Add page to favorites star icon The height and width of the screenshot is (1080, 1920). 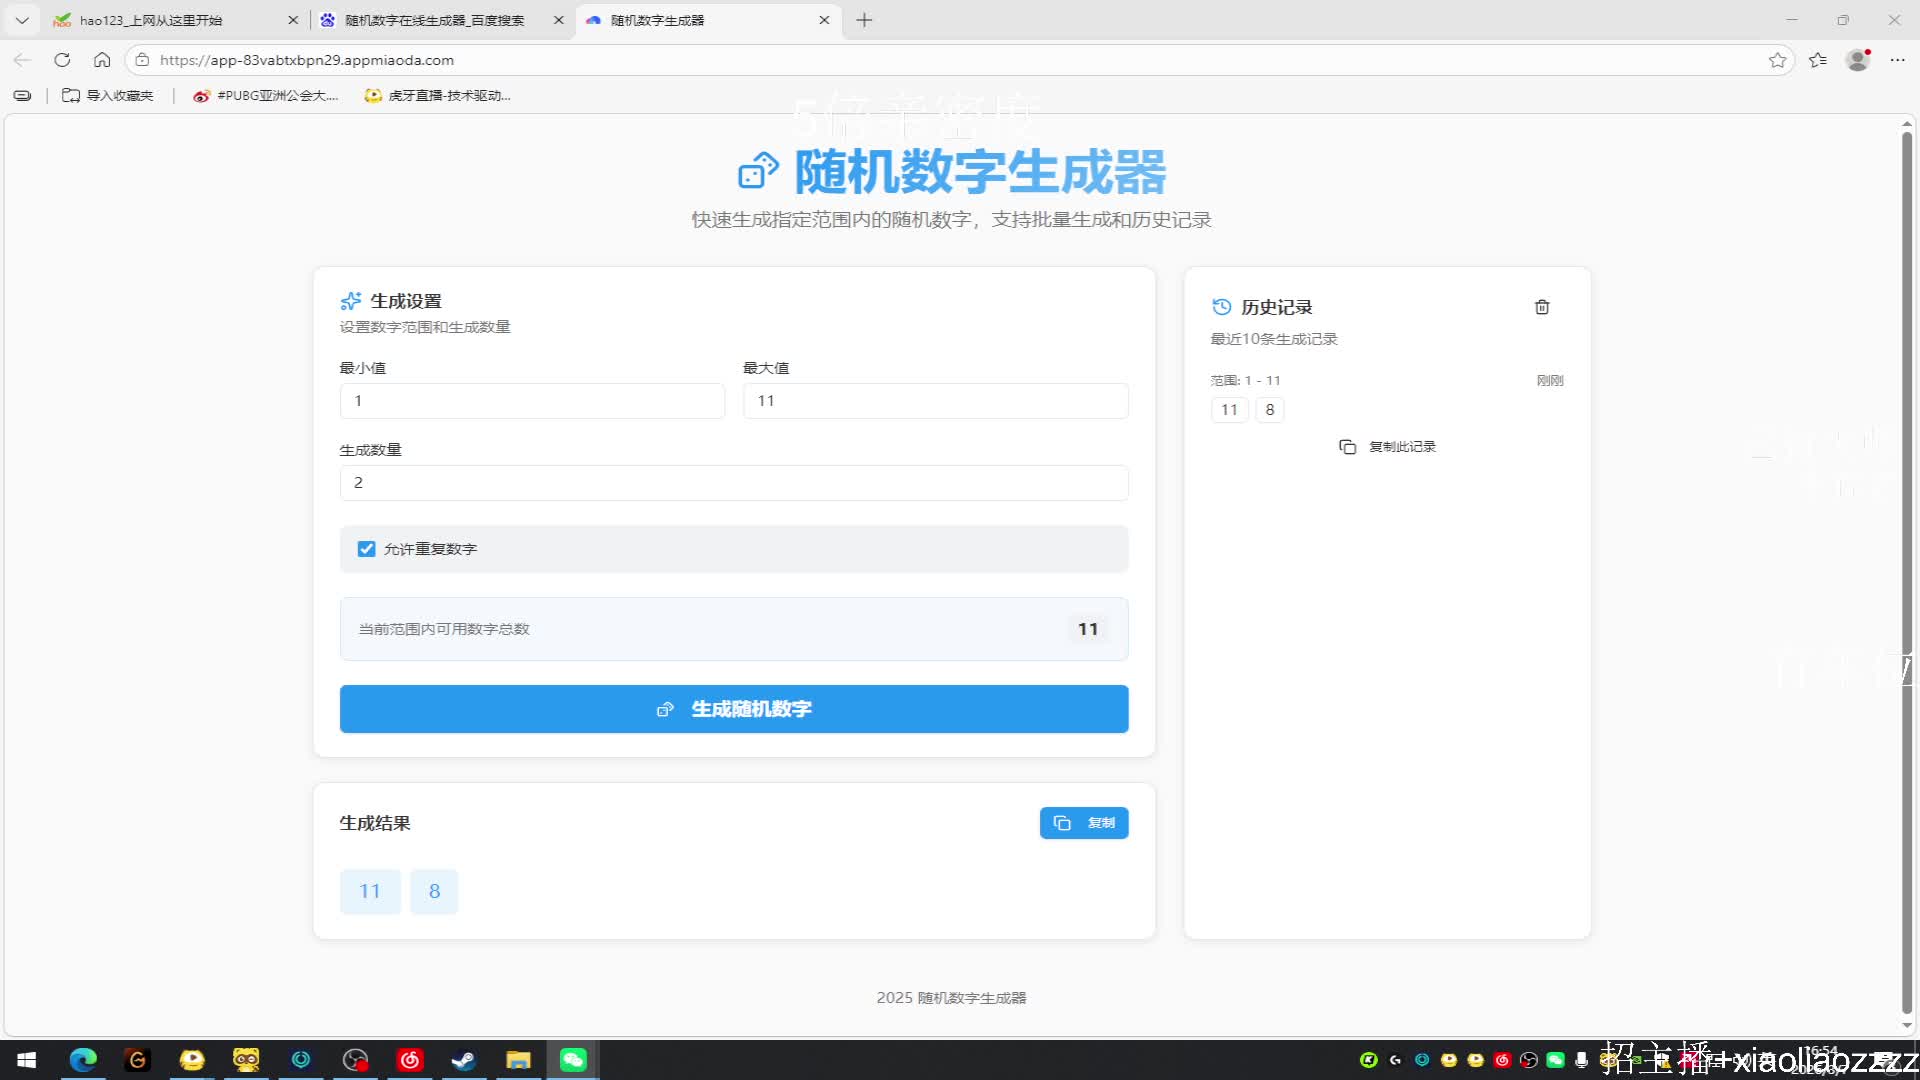(1777, 60)
